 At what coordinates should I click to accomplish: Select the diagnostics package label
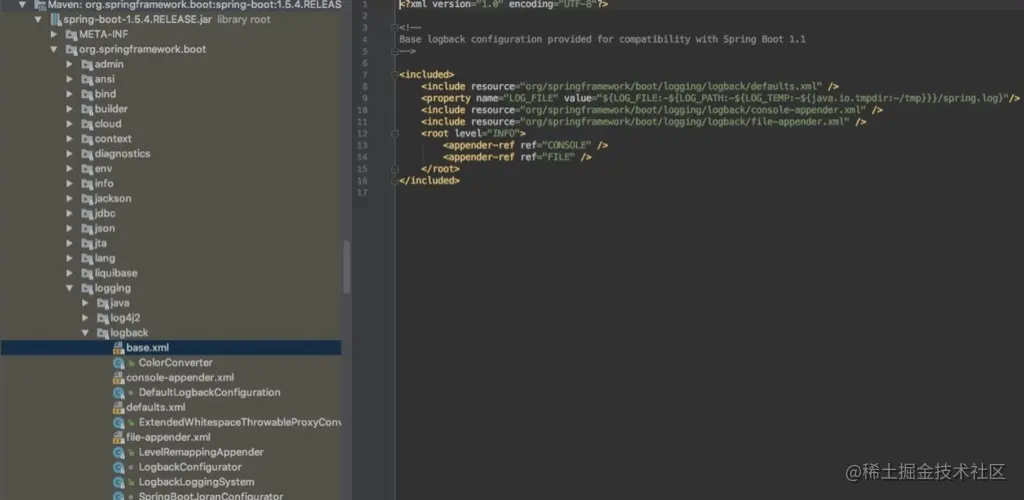(x=123, y=154)
